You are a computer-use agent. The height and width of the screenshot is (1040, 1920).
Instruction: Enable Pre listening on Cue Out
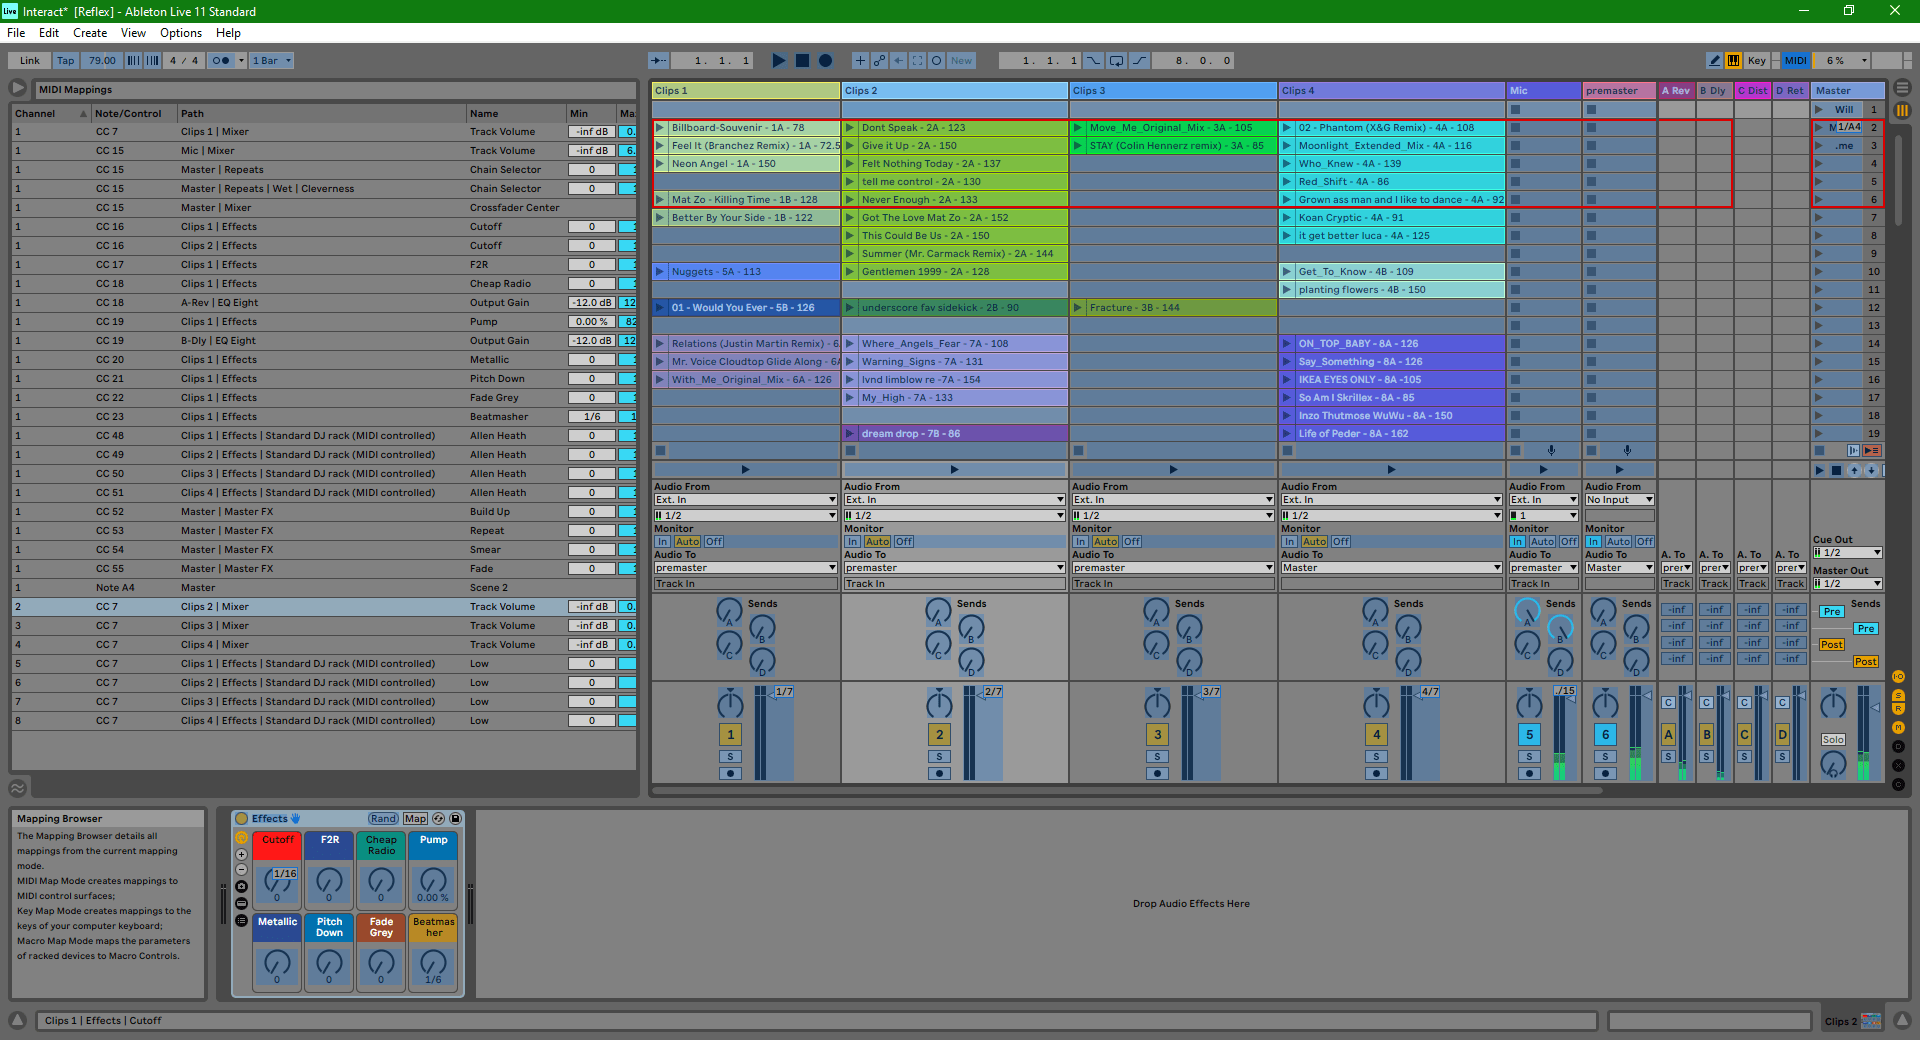click(x=1831, y=611)
